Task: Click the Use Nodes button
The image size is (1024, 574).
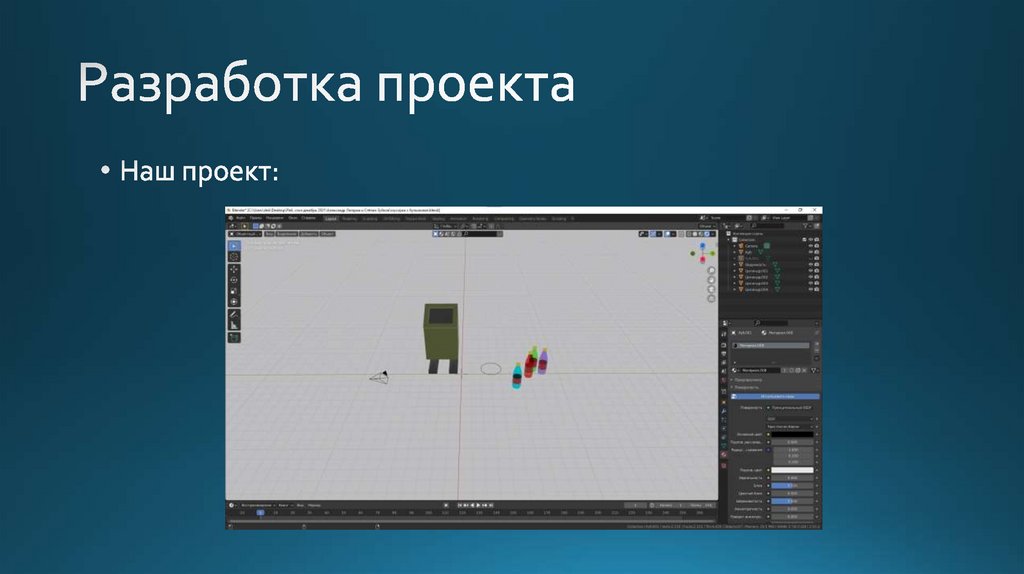Action: (x=775, y=396)
